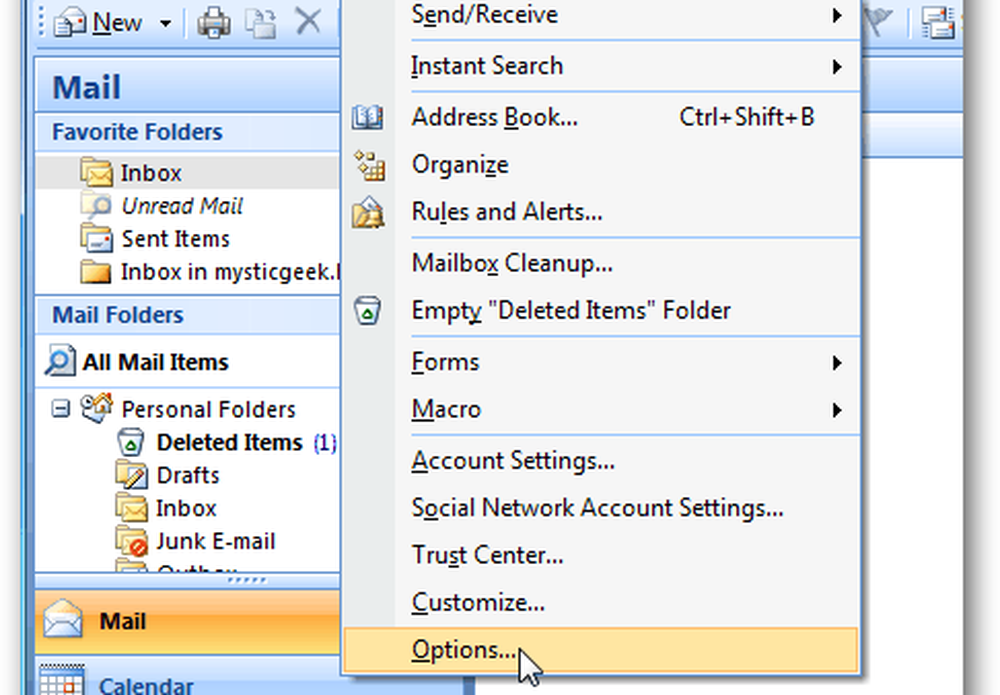Expand the Send/Receive submenu arrow
Viewport: 1000px width, 695px height.
pyautogui.click(x=837, y=15)
